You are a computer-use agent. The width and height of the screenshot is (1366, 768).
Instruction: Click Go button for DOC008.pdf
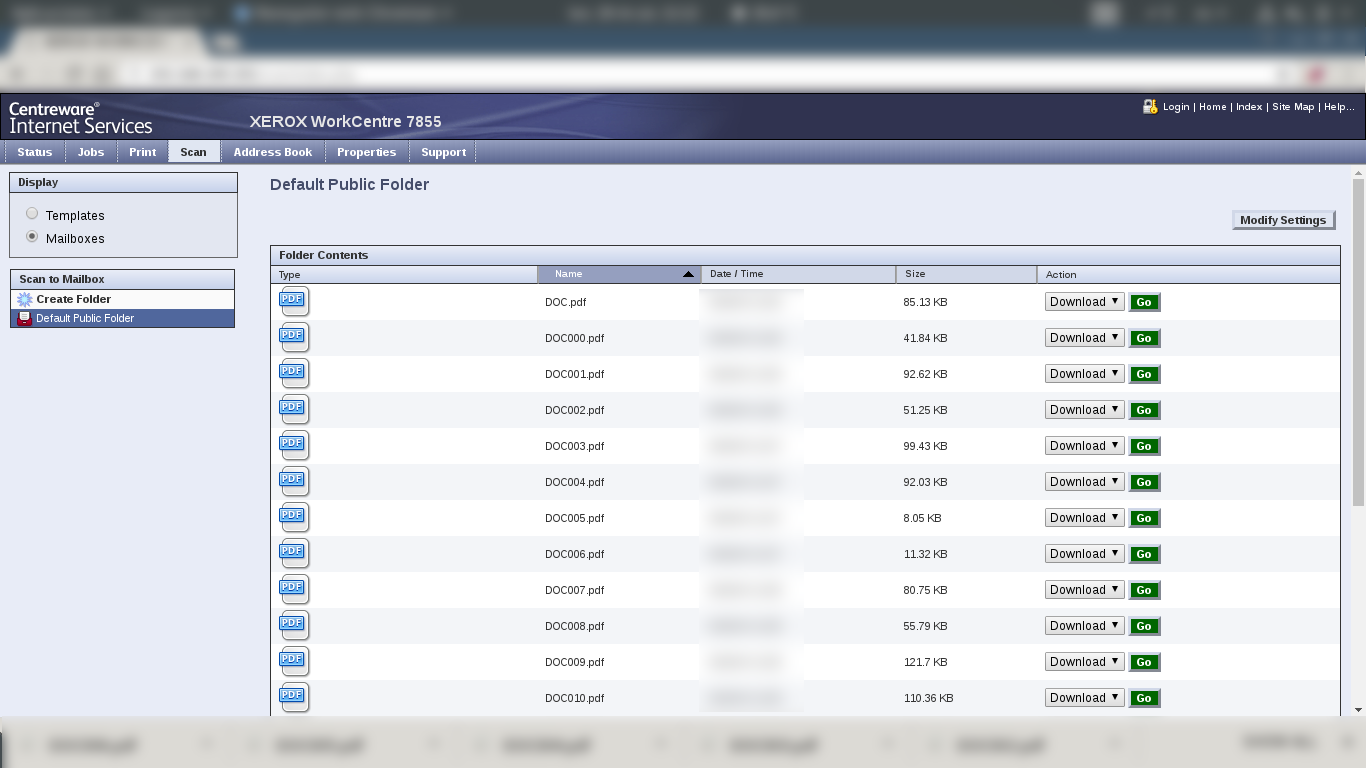pos(1144,626)
